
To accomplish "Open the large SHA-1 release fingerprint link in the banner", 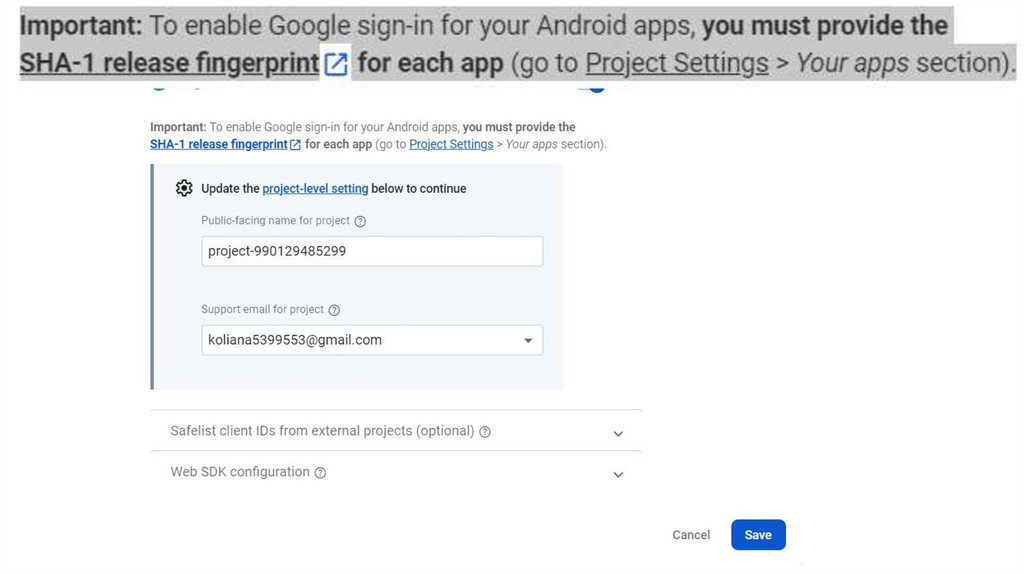I will [168, 65].
